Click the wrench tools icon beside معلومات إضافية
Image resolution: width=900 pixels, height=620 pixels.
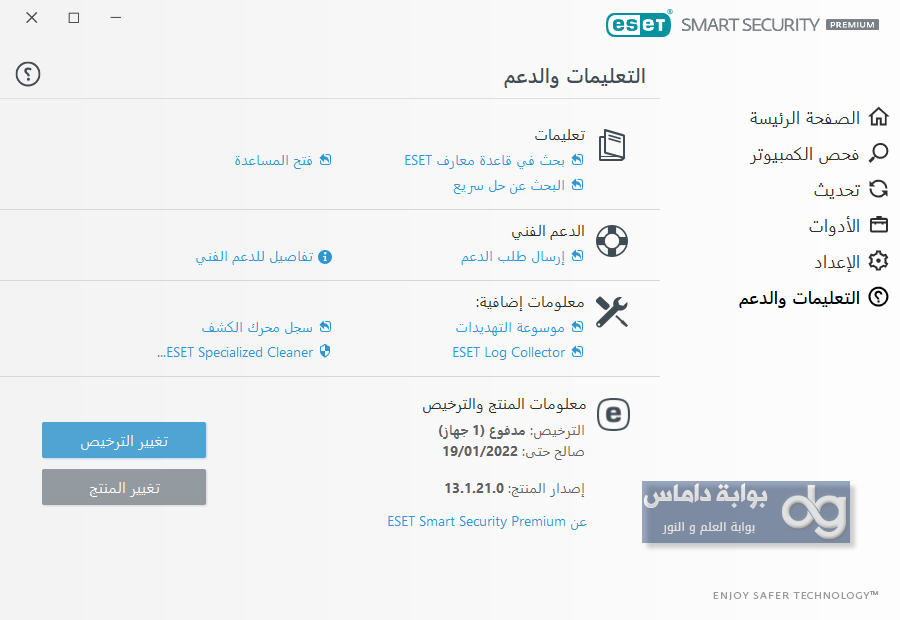point(612,312)
